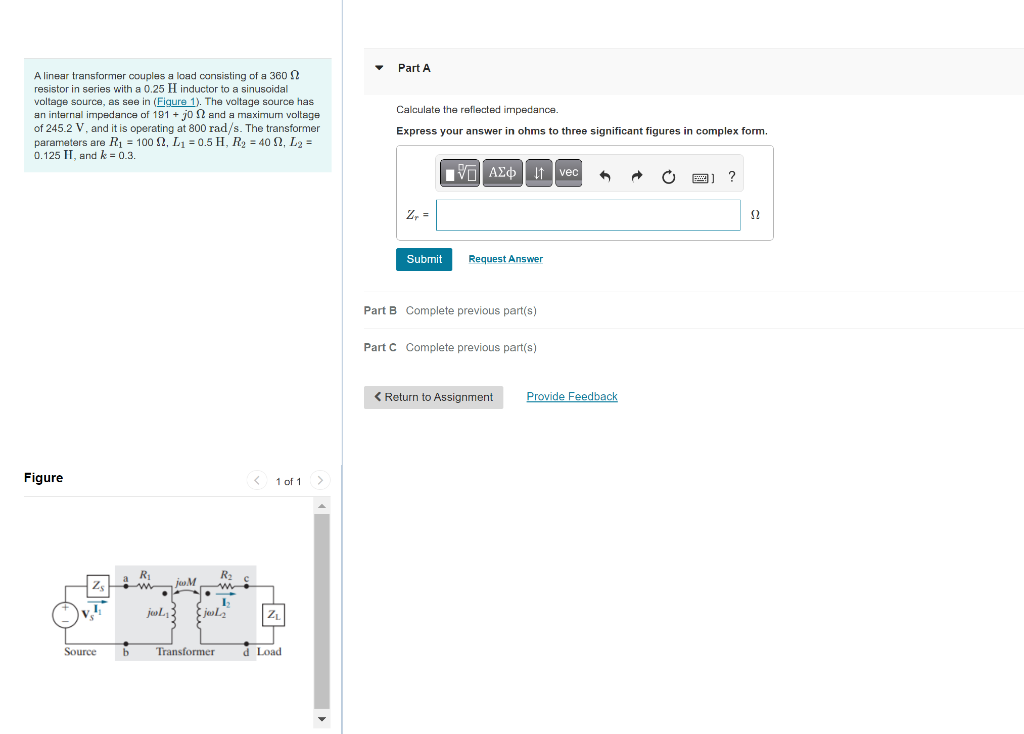Toggle the up-down arrows exponent icon
Screen dimensions: 1024x734
tap(539, 172)
